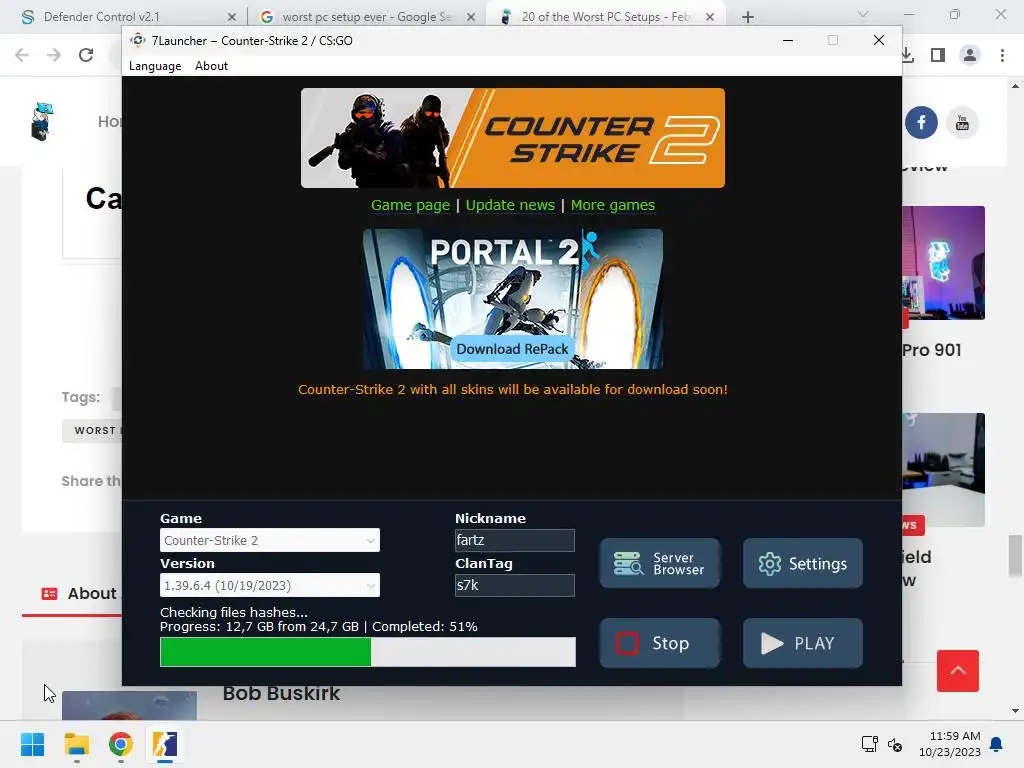The width and height of the screenshot is (1024, 768).
Task: Close the 20 of the Worst PC Setups tab
Action: pos(710,17)
